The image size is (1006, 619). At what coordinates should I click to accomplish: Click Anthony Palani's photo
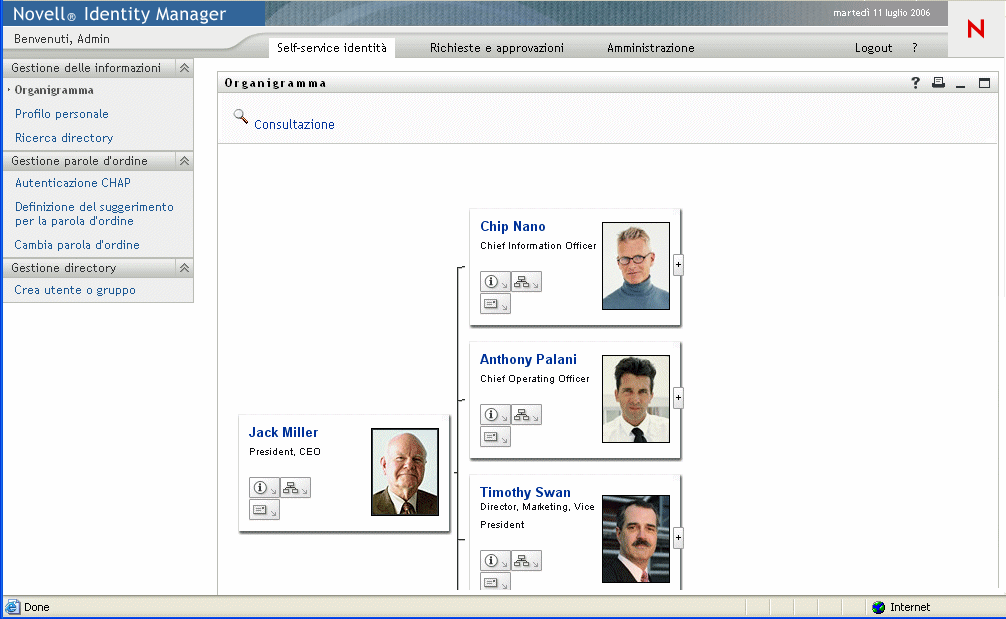click(636, 399)
